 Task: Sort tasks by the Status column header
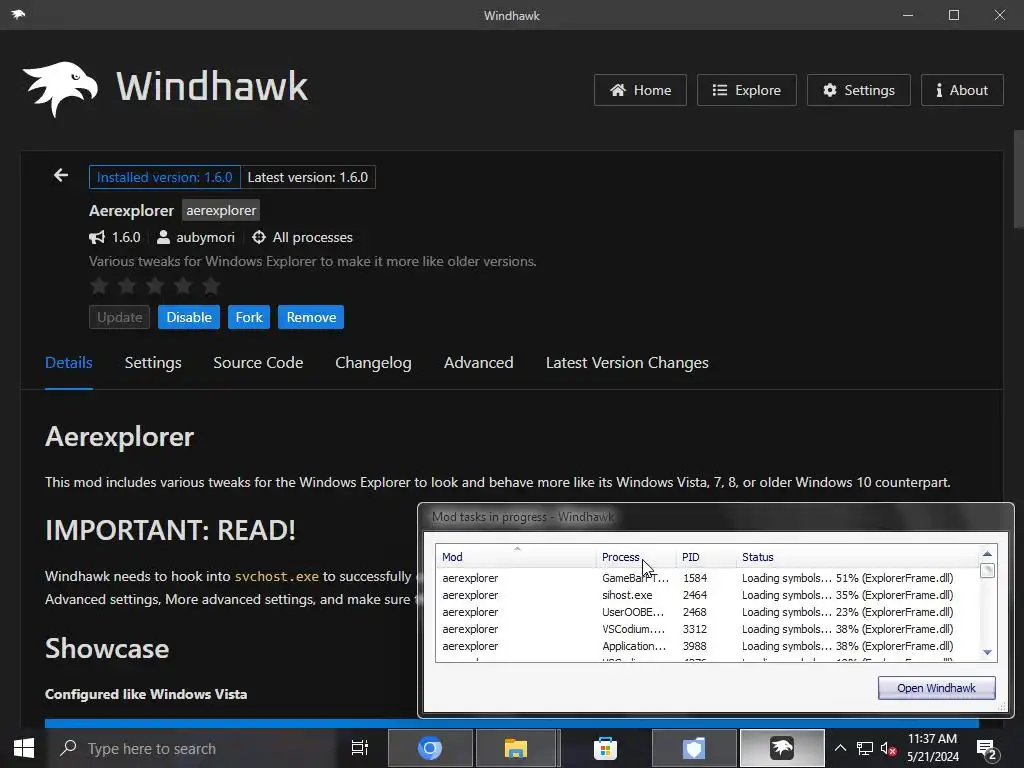coord(857,557)
